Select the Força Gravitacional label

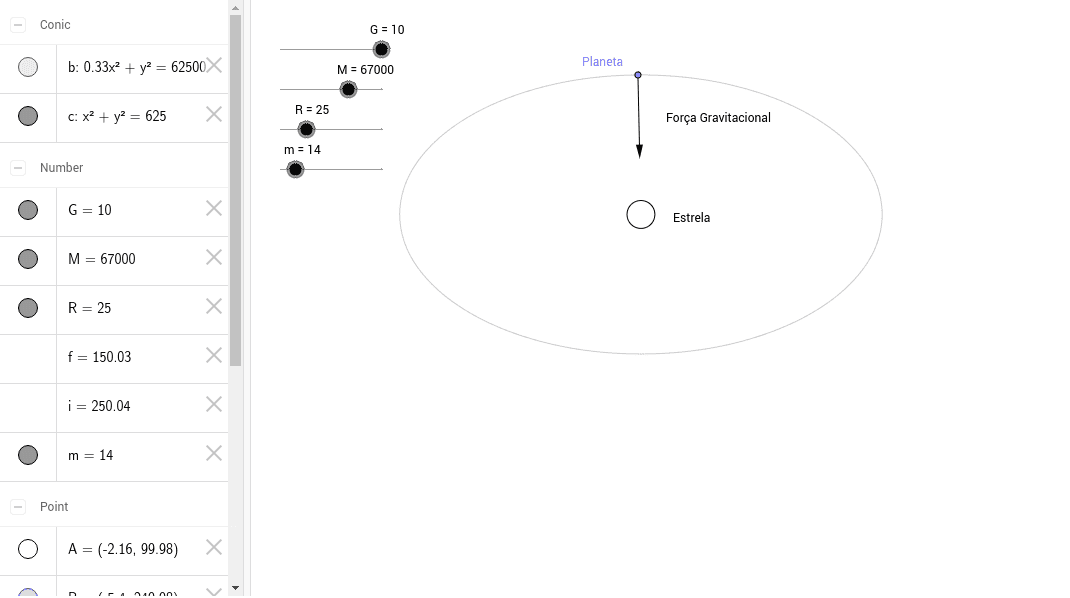coord(718,118)
